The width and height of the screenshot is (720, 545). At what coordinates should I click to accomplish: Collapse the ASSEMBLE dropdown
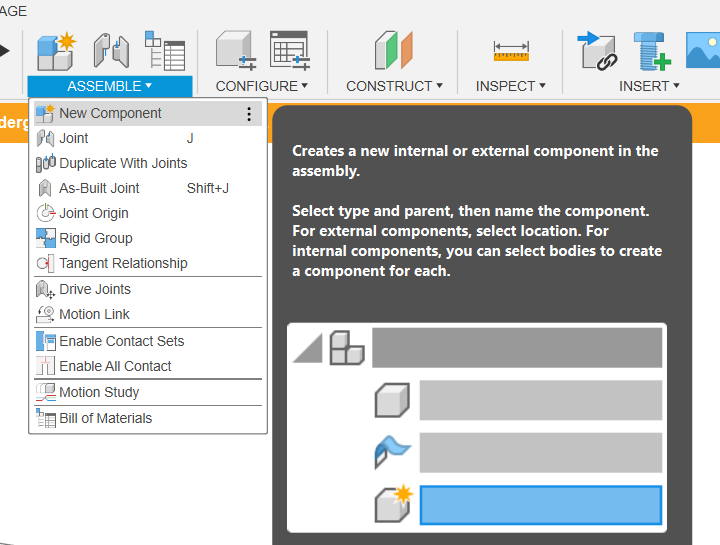(110, 86)
